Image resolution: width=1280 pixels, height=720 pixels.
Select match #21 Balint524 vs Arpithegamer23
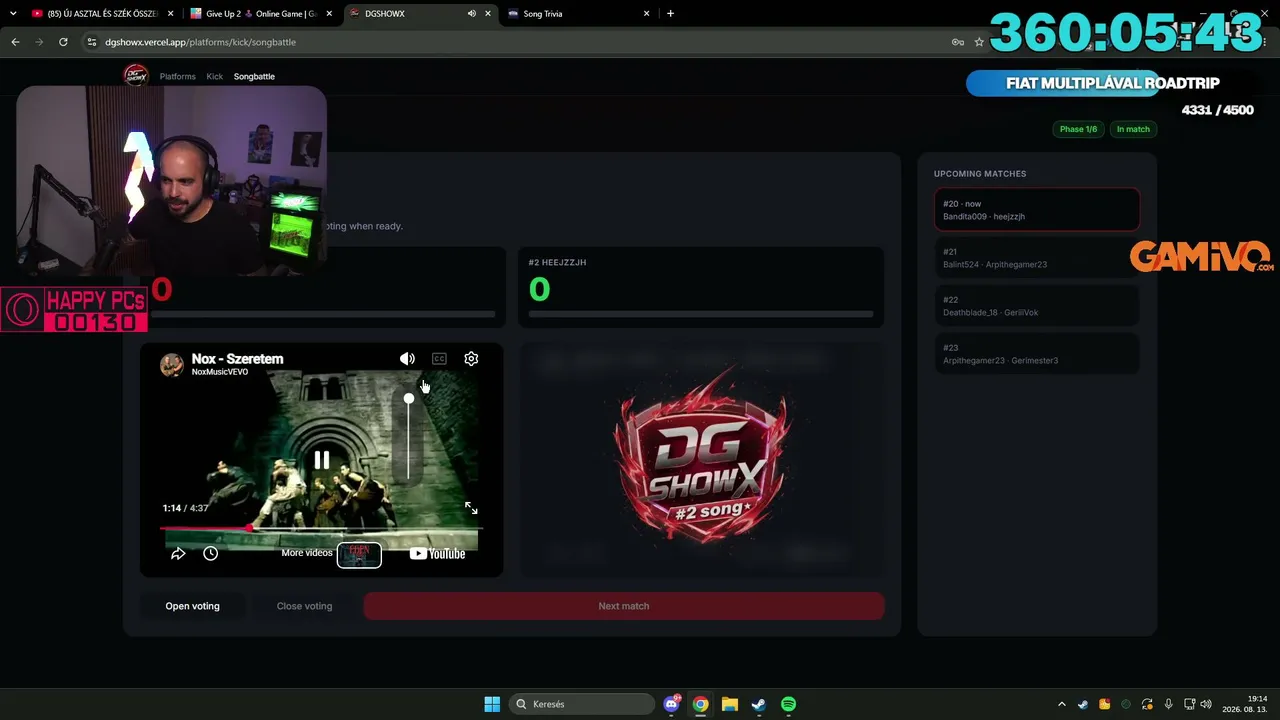coord(1037,258)
